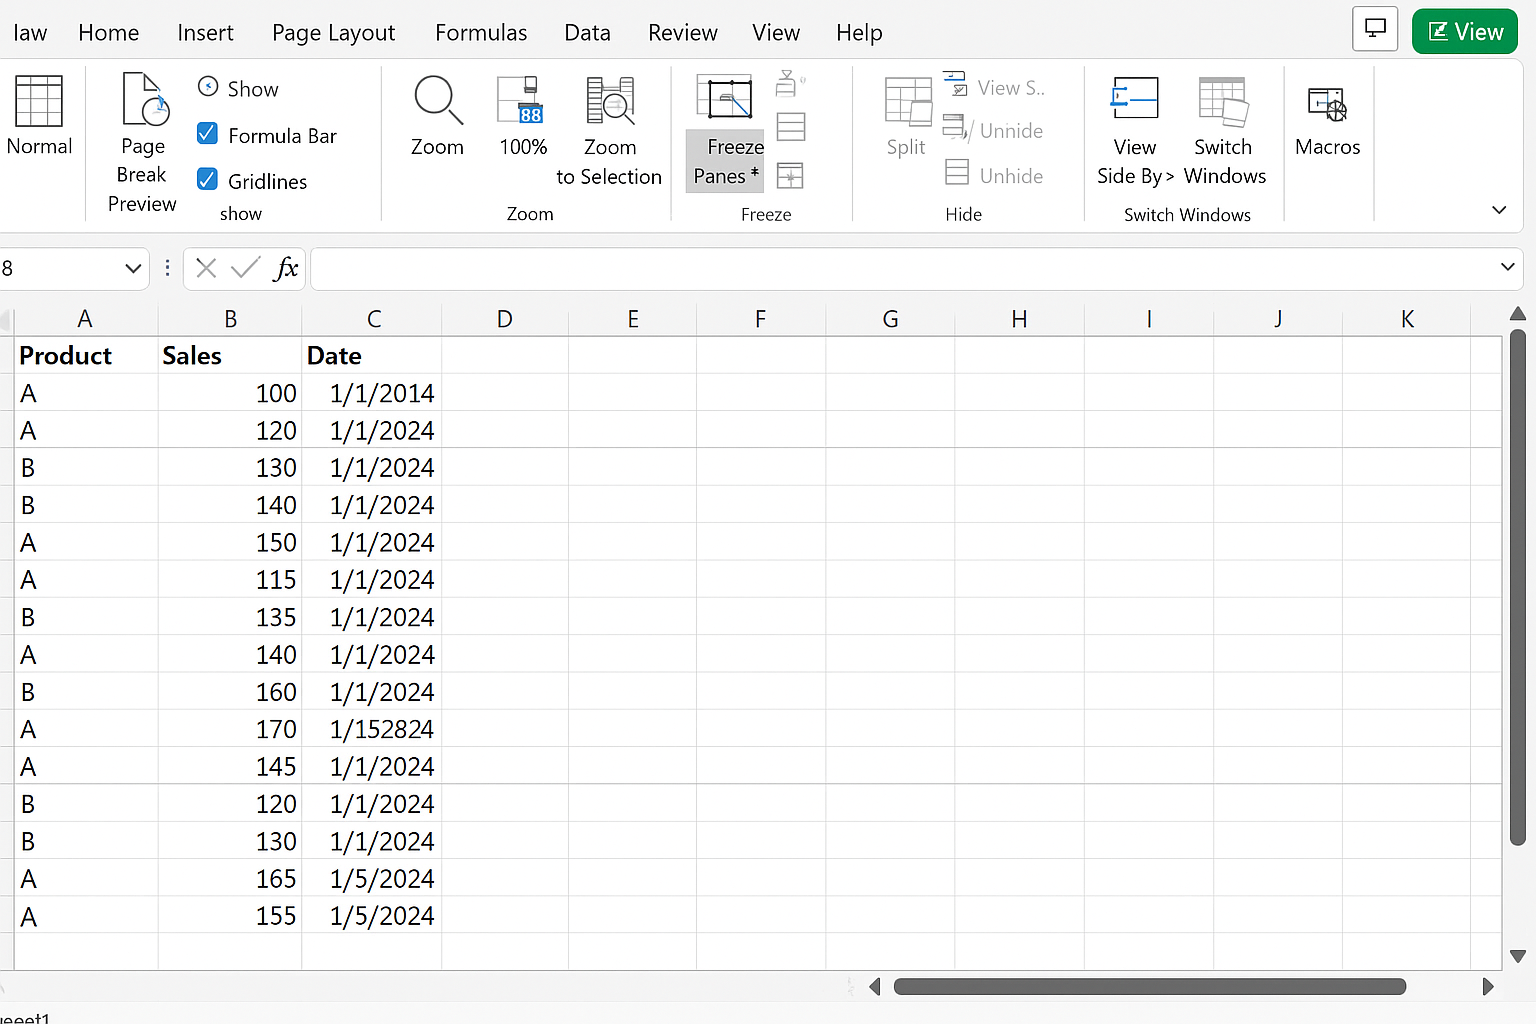Toggle the Gridlines checkbox
Screen dimensions: 1536x1024
click(207, 179)
